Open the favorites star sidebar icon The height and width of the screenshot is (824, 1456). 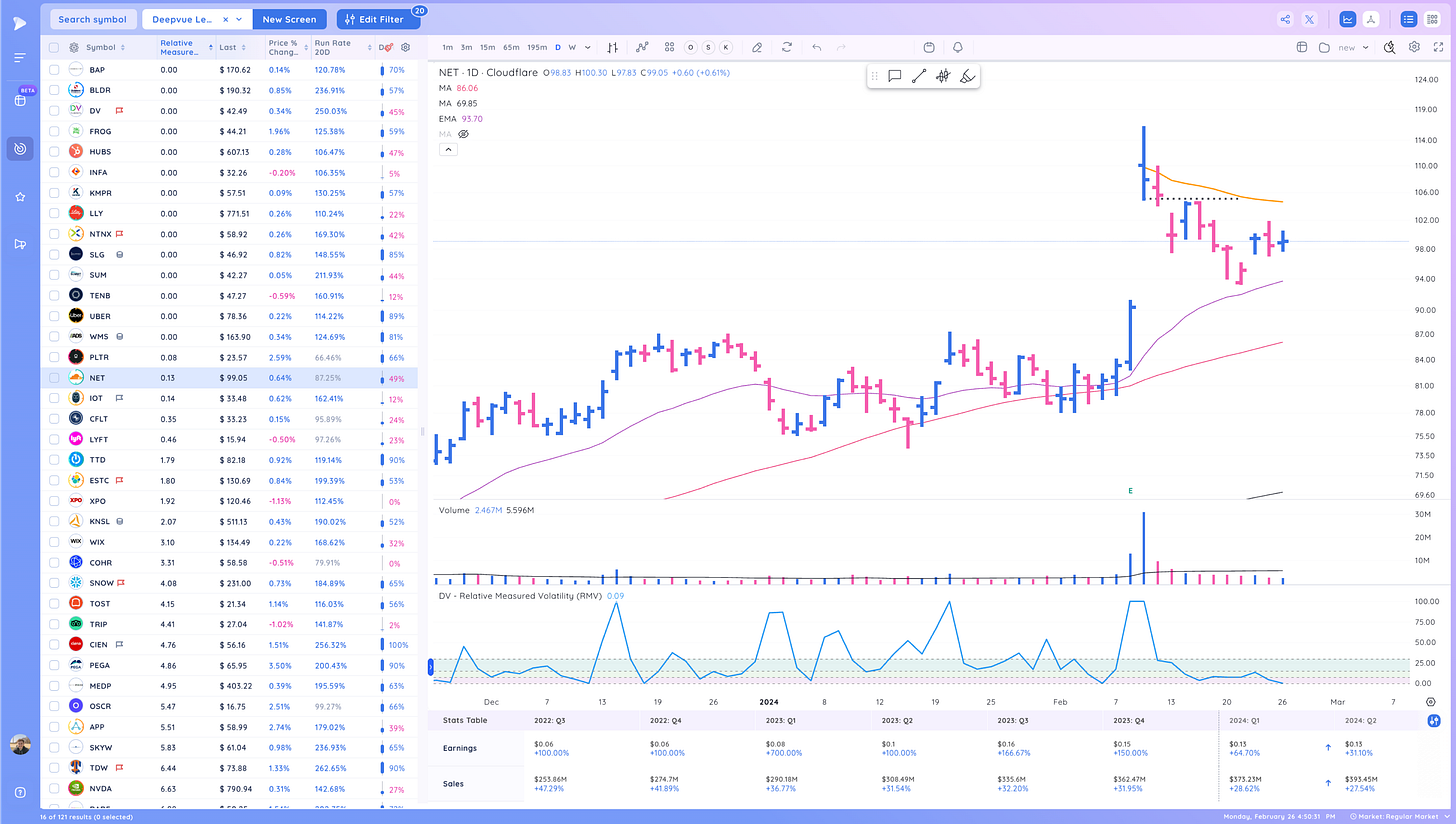point(20,197)
